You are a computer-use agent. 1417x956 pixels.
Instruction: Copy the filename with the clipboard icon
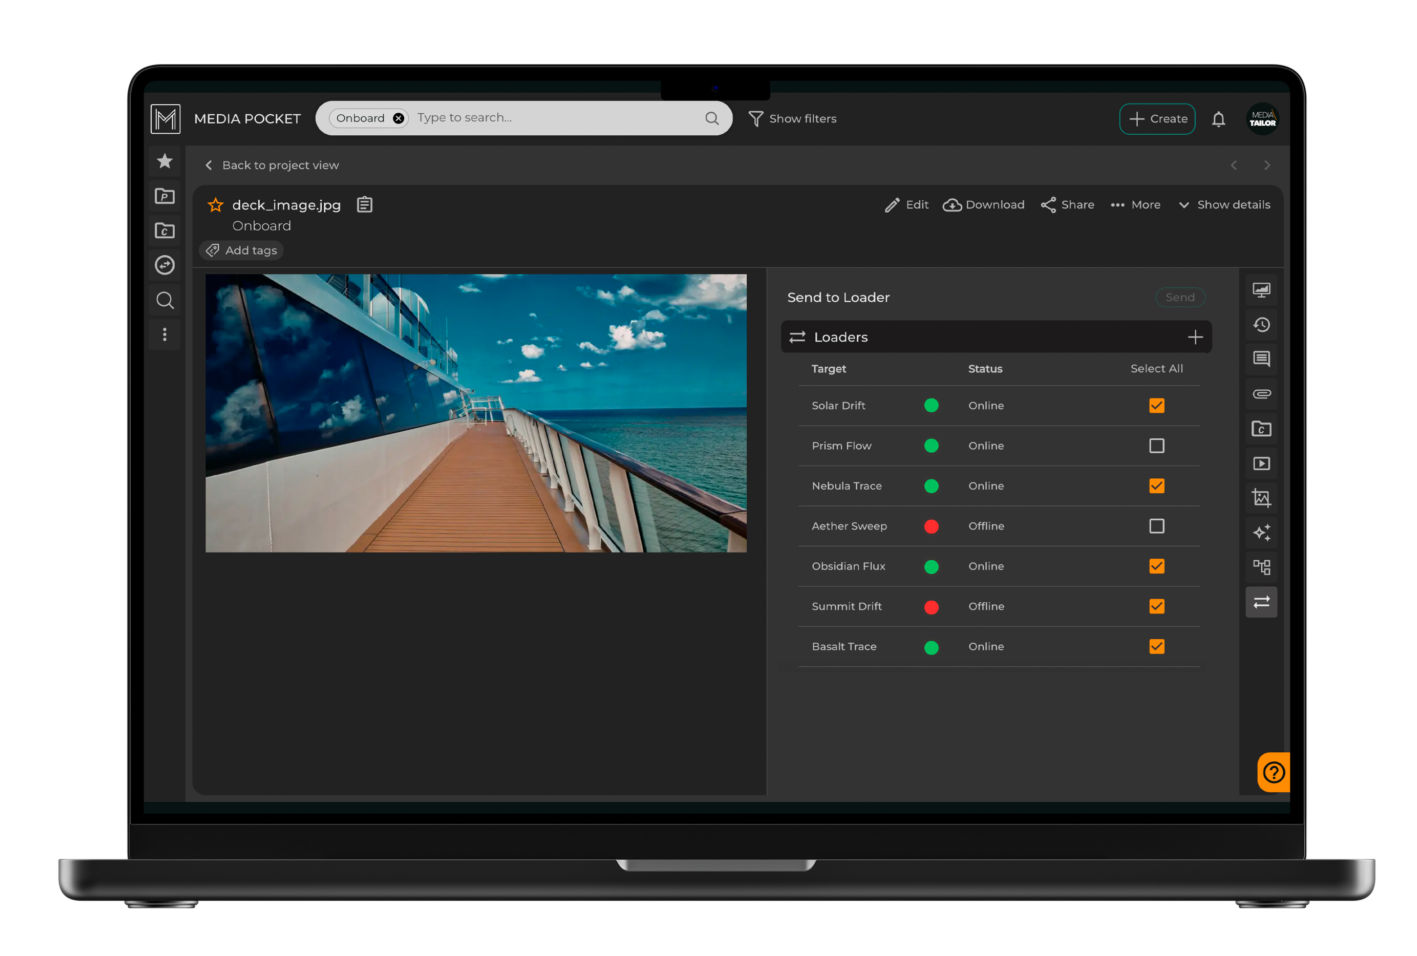364,204
